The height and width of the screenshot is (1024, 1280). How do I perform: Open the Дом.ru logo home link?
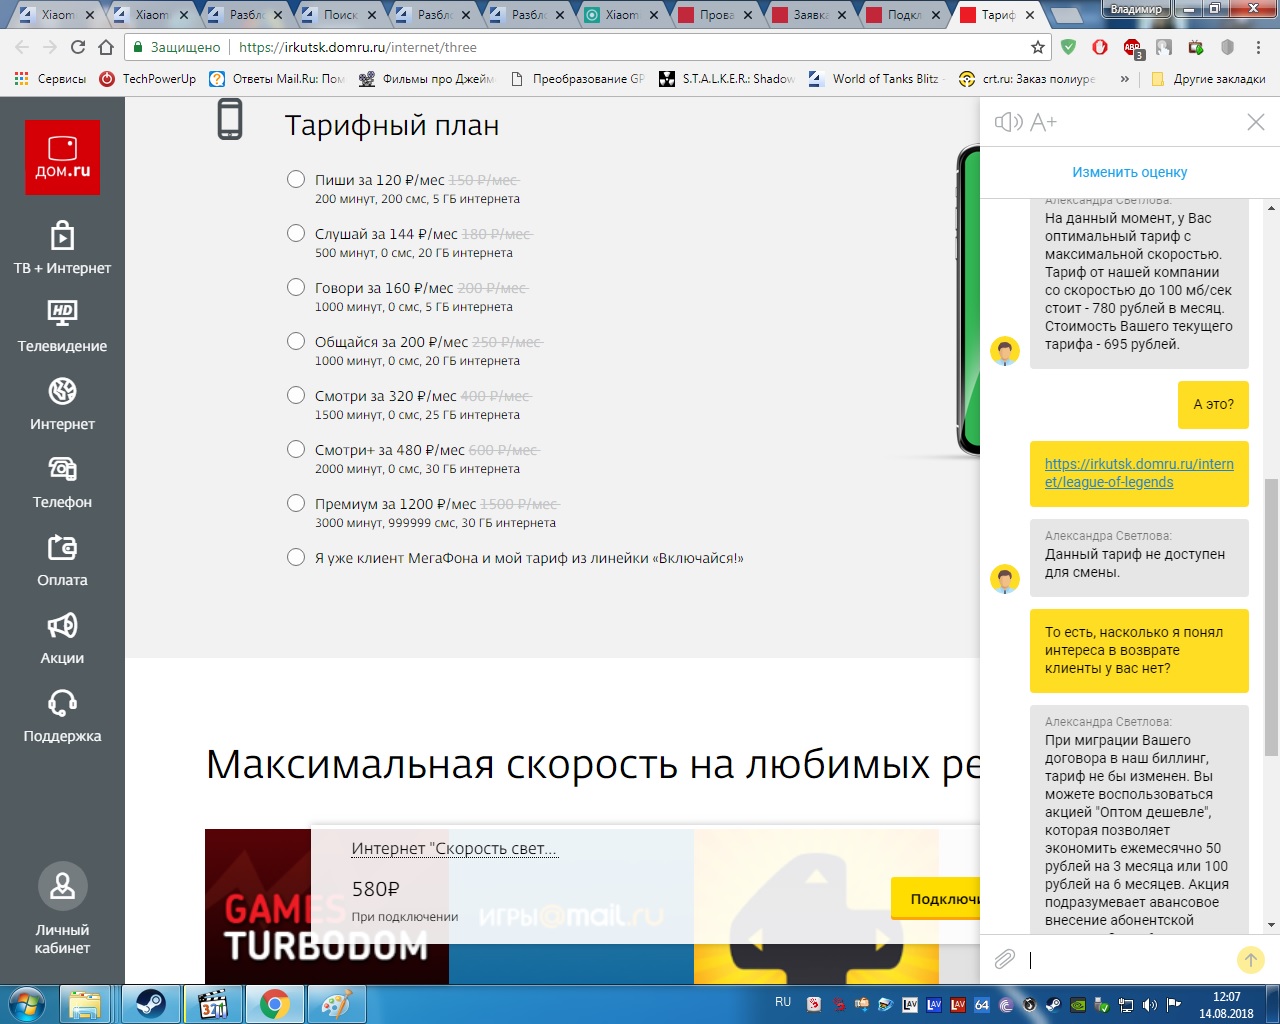point(62,157)
